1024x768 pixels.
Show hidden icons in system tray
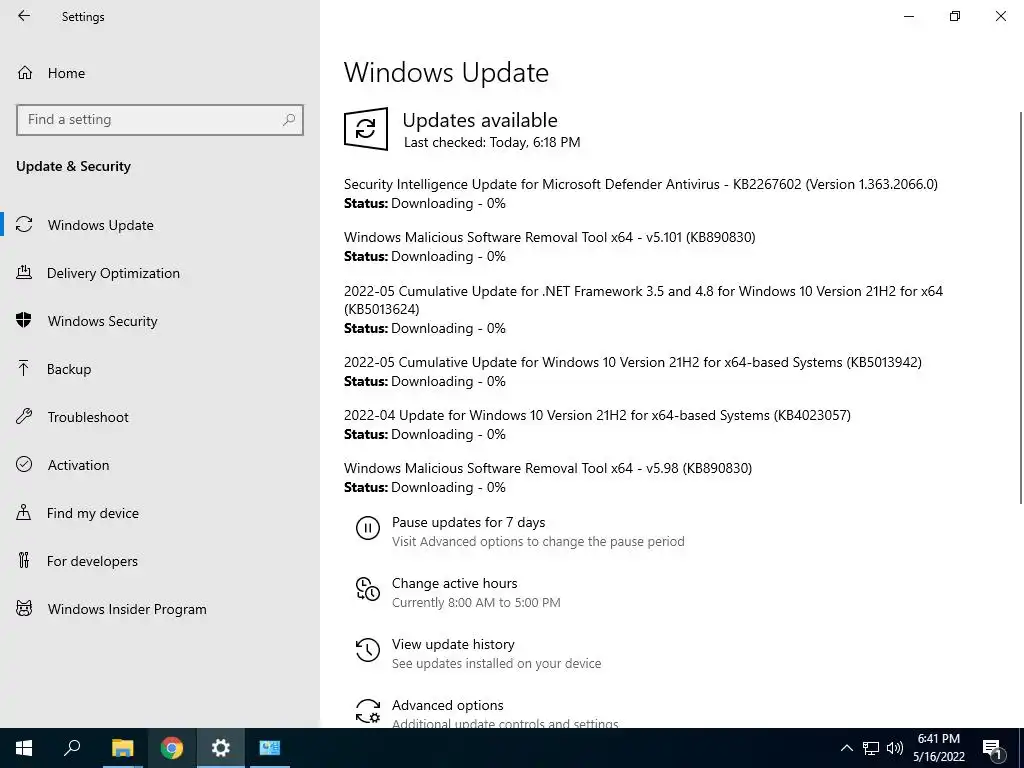pos(846,748)
